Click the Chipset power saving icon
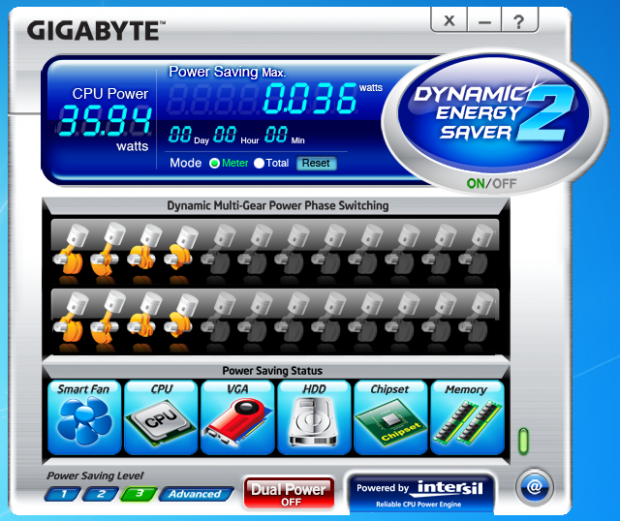The width and height of the screenshot is (620, 521). coord(391,417)
